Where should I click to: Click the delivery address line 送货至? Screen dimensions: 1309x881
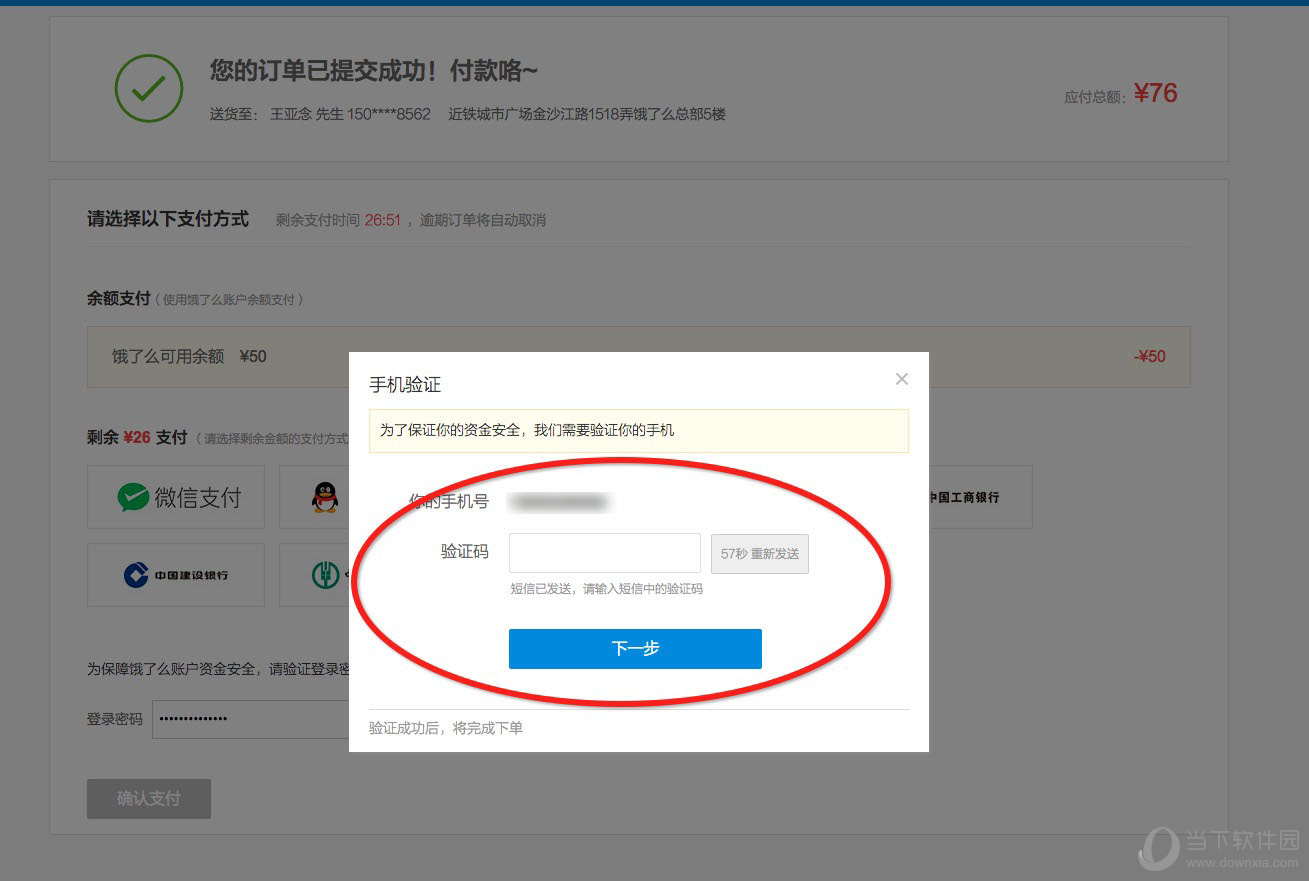[468, 114]
